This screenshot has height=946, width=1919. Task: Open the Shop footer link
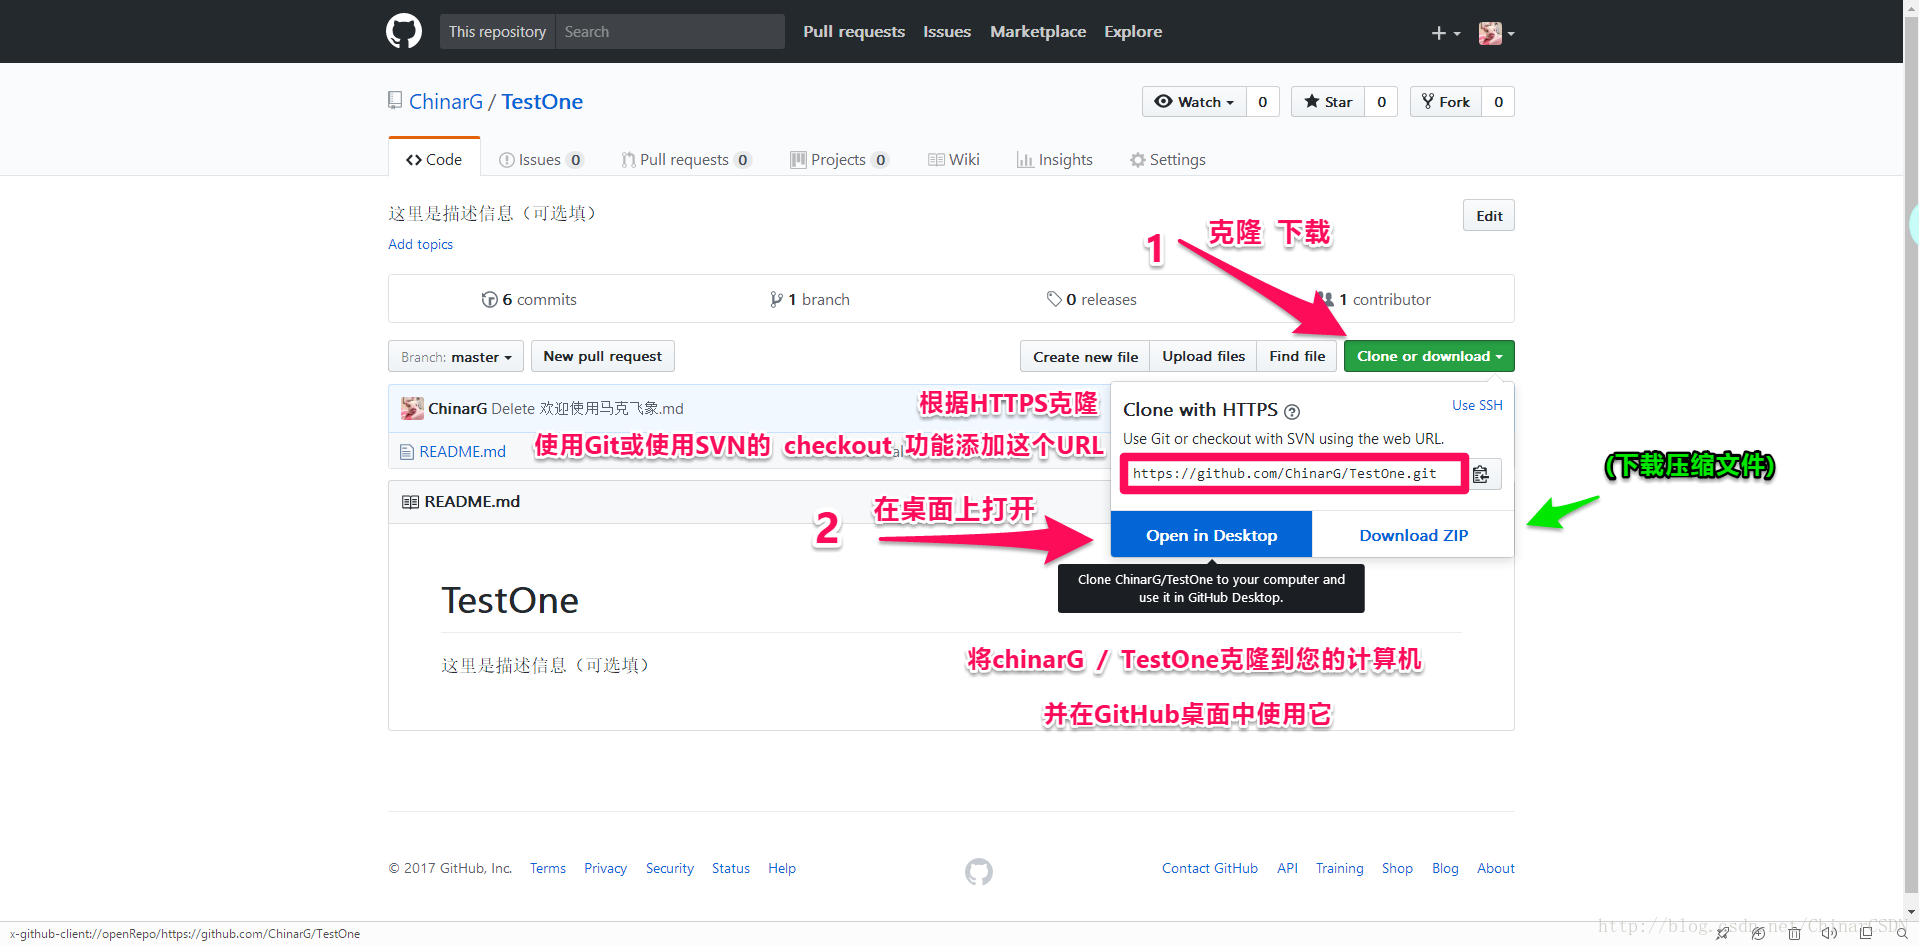pos(1397,868)
